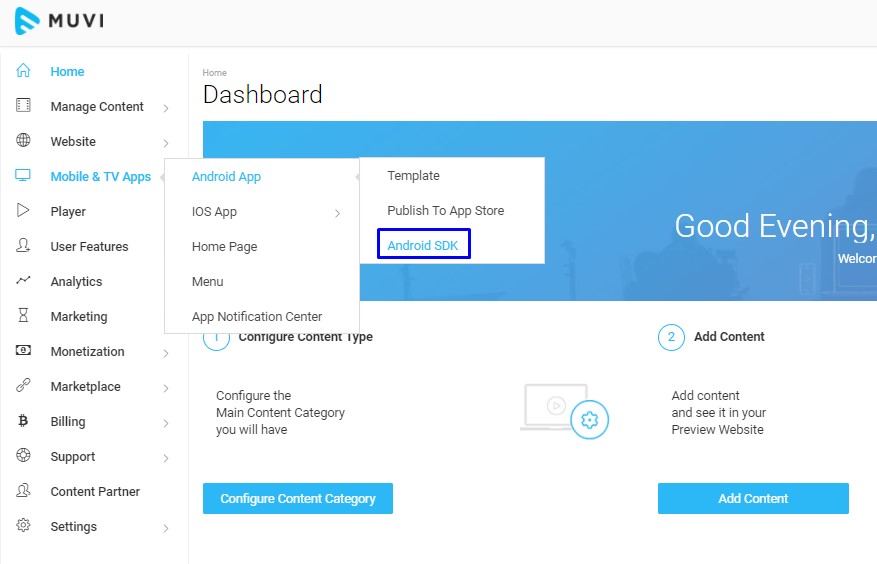The image size is (877, 564).
Task: Click the Player play-triangle icon
Action: click(23, 210)
